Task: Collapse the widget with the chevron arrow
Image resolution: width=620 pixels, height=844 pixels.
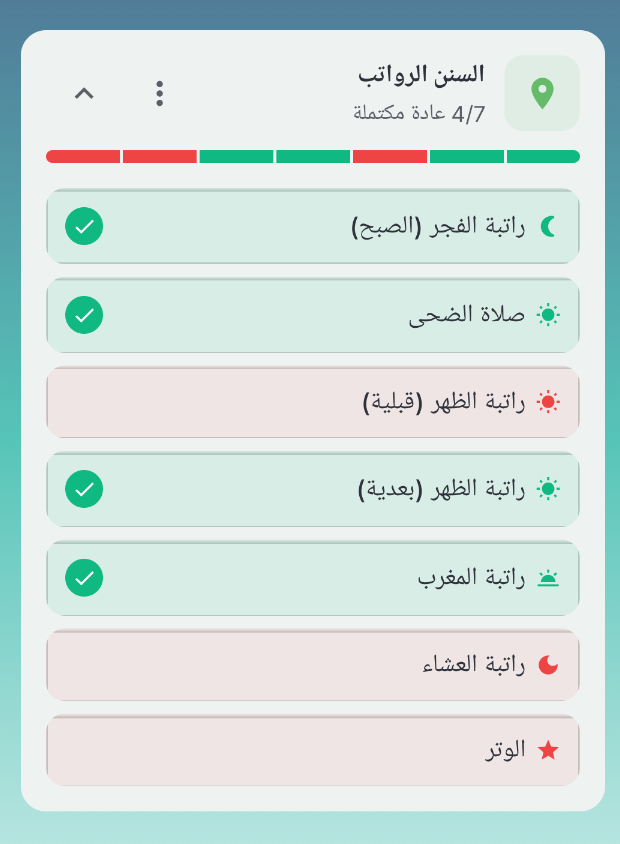Action: [x=84, y=94]
